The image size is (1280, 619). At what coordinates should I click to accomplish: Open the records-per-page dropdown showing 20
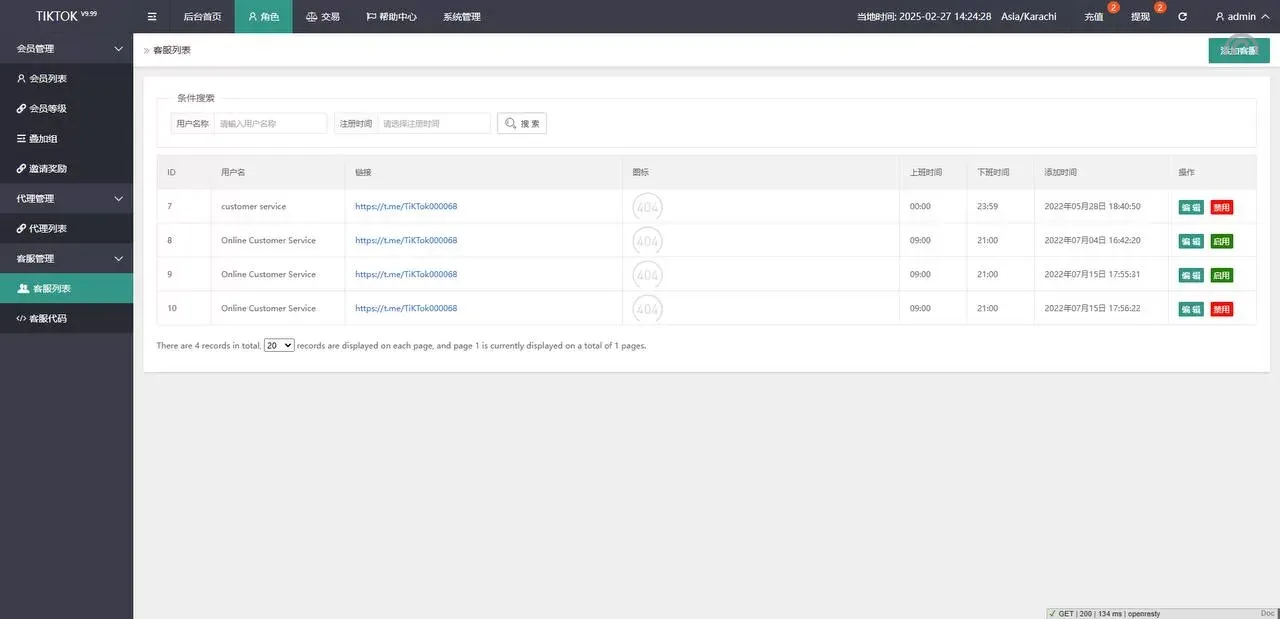point(278,345)
